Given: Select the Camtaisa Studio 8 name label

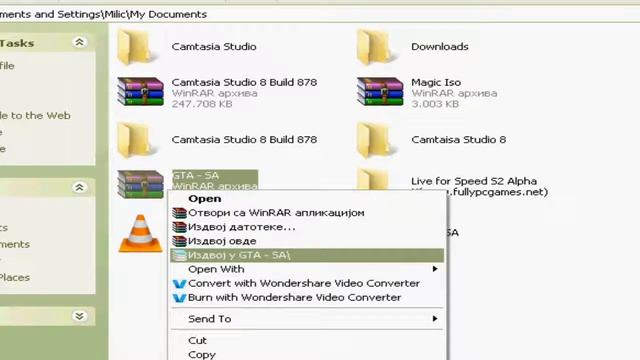Looking at the screenshot, I should click(x=458, y=140).
